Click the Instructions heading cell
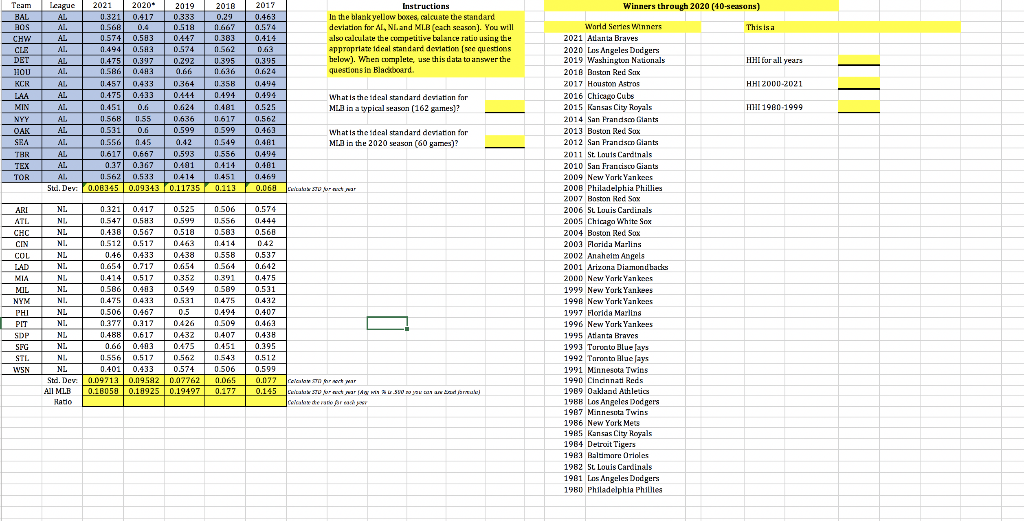 (425, 5)
